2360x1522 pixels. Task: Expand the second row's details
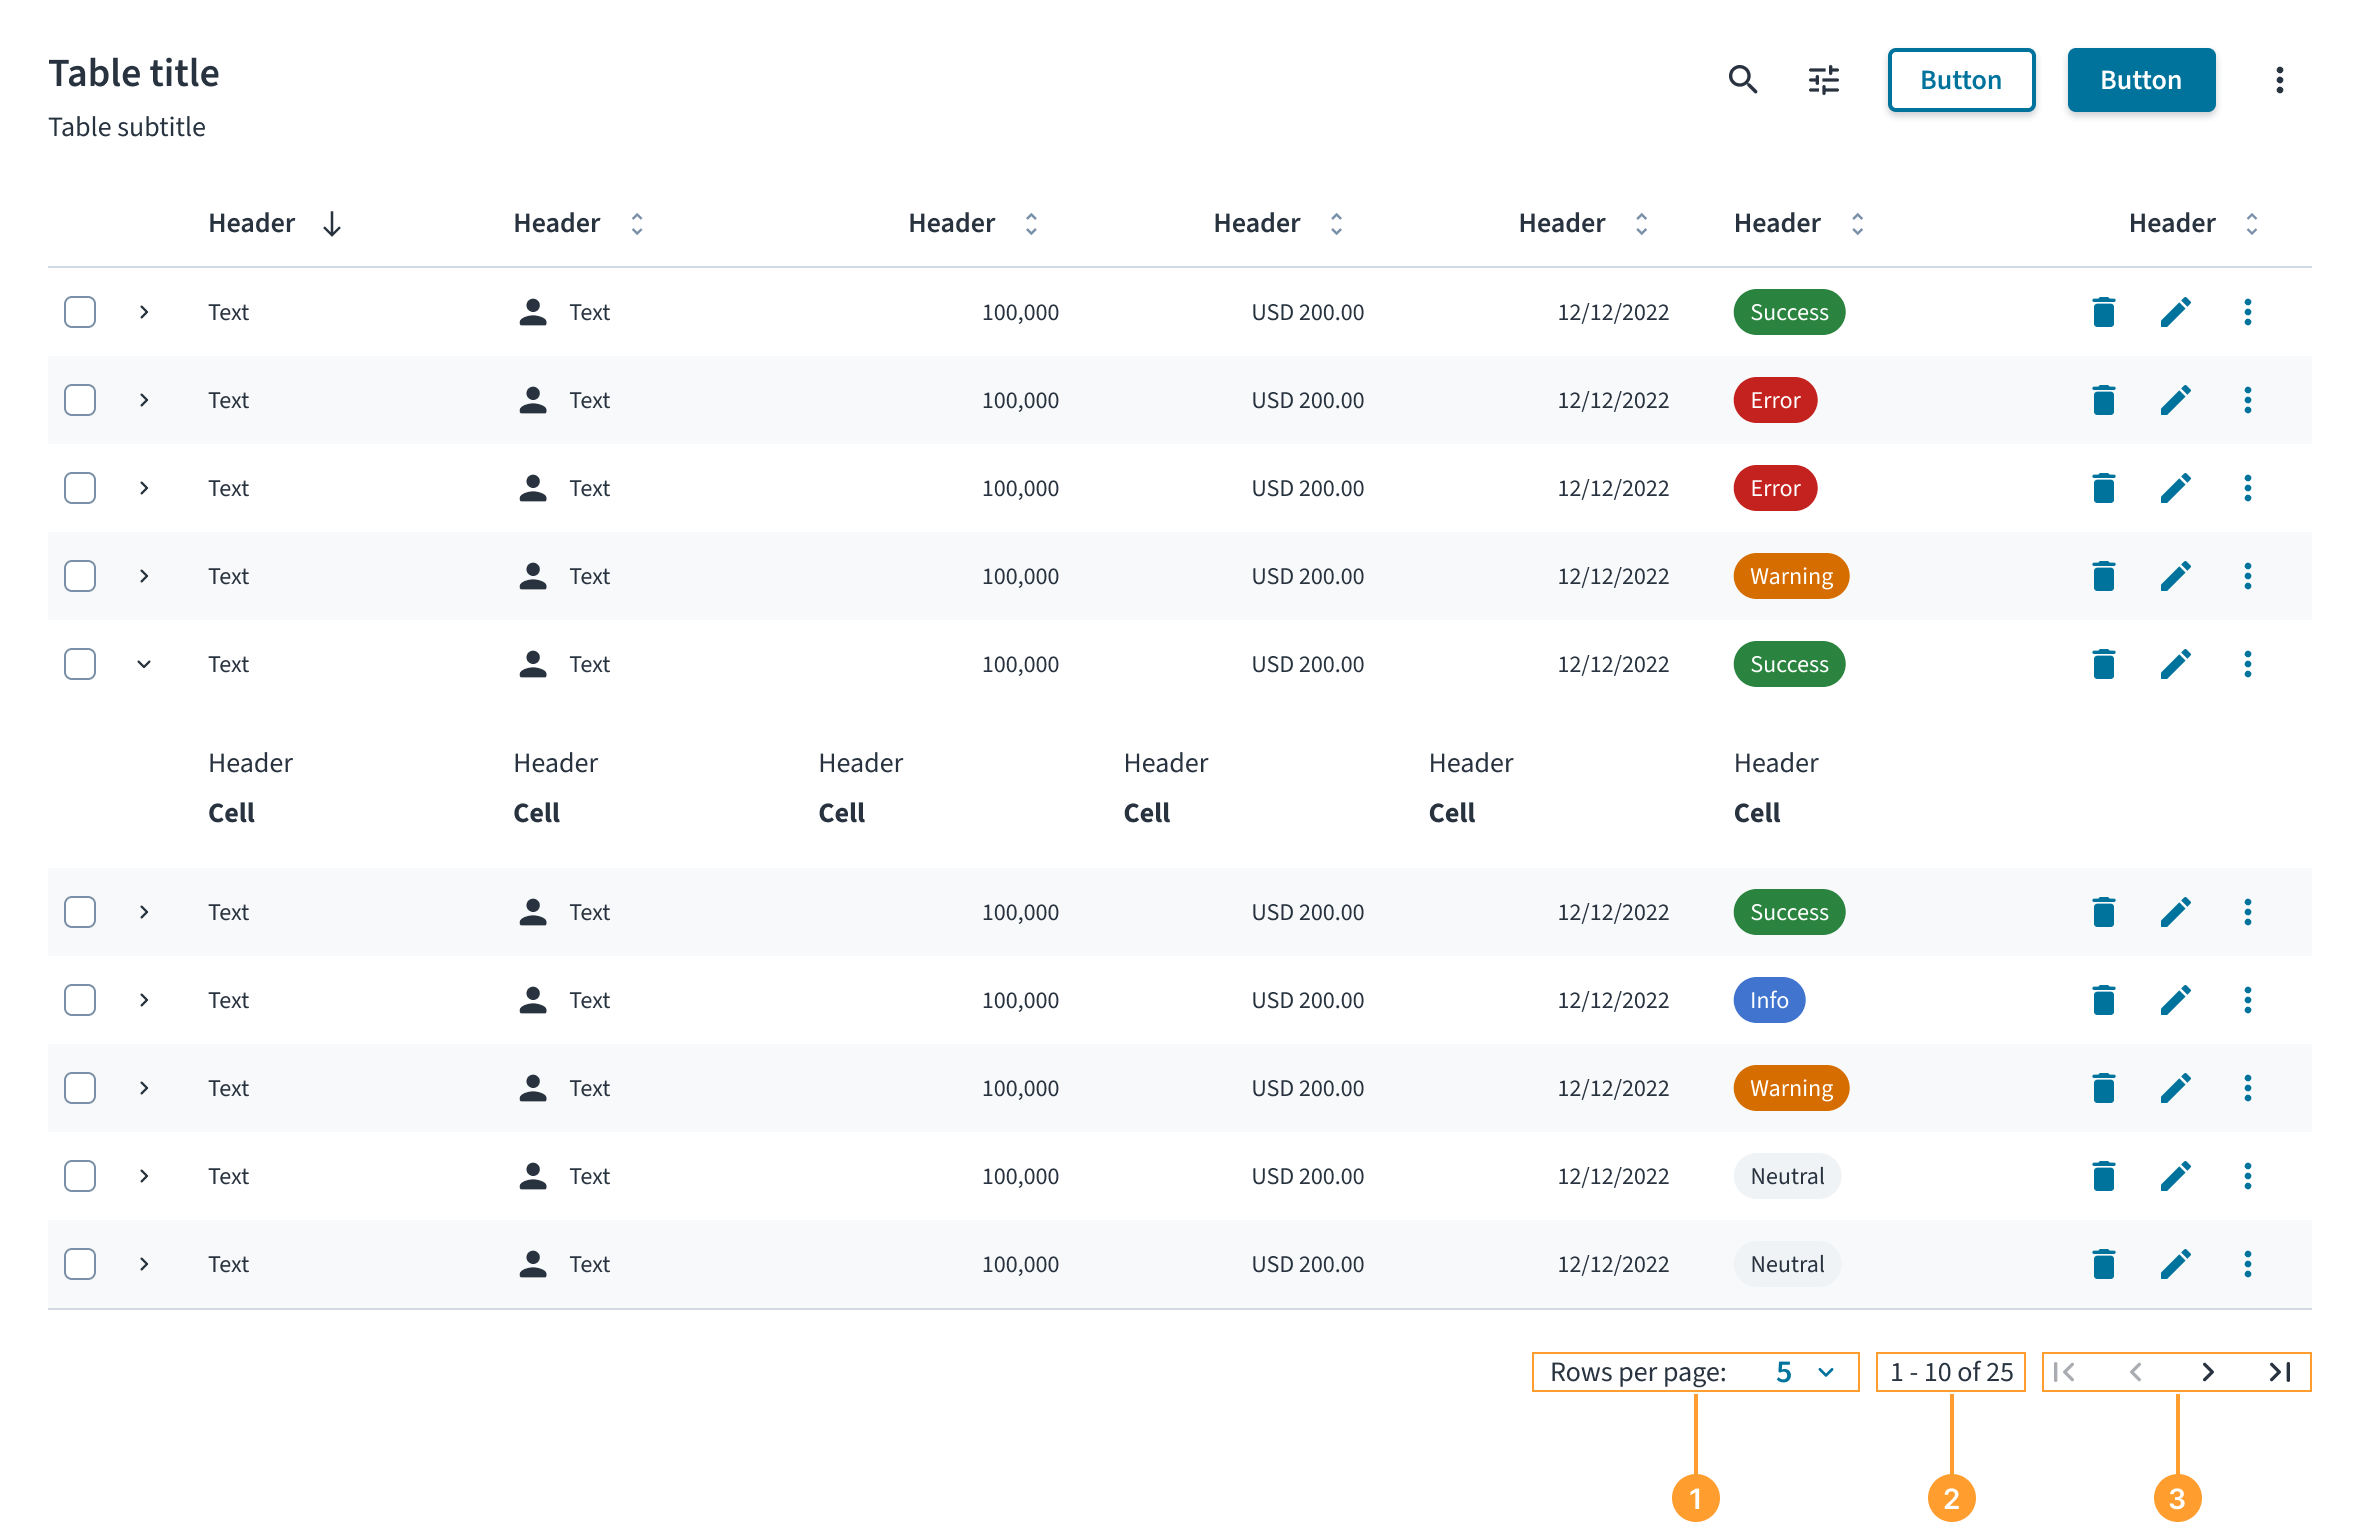pos(144,400)
